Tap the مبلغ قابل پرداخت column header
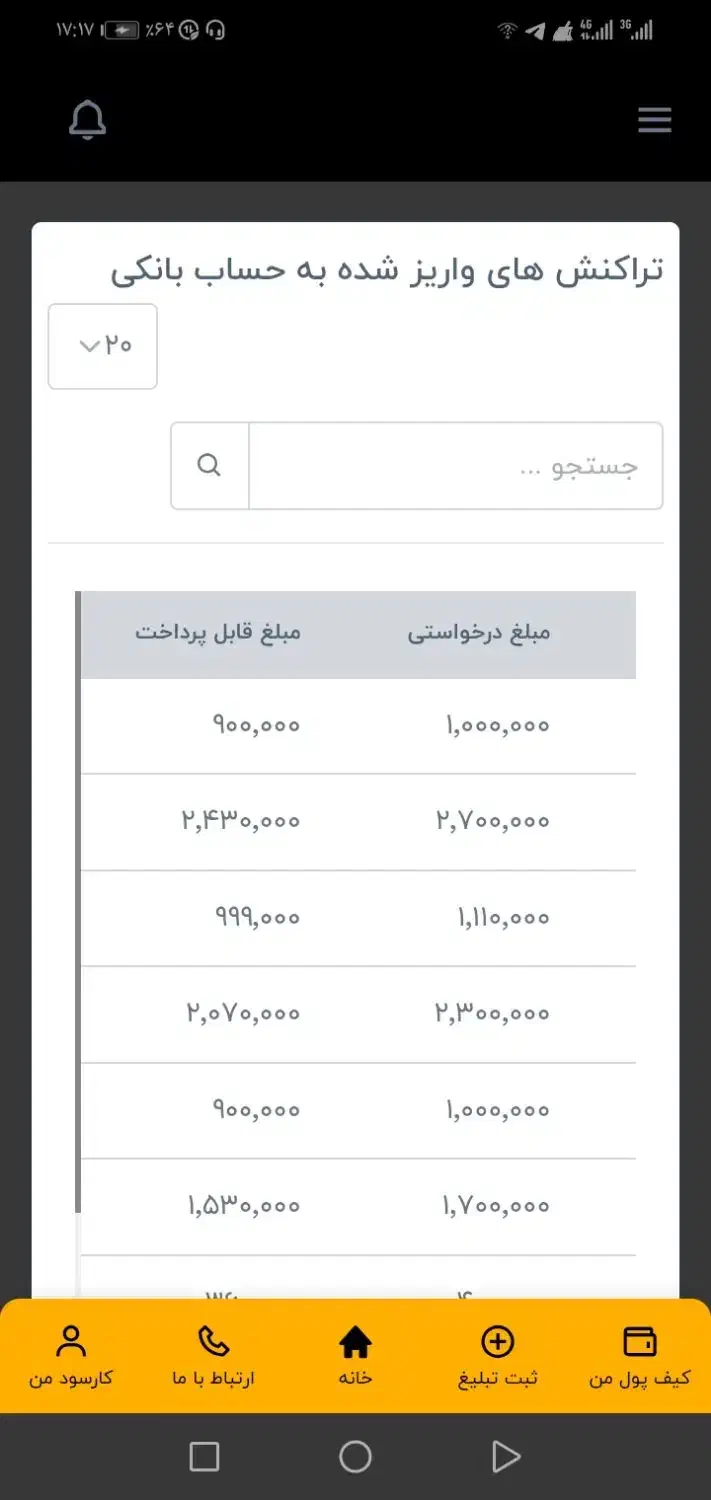 [220, 632]
